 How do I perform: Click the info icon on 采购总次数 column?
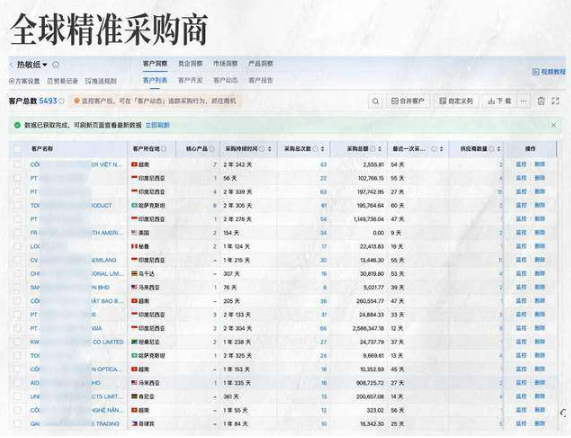click(x=315, y=149)
